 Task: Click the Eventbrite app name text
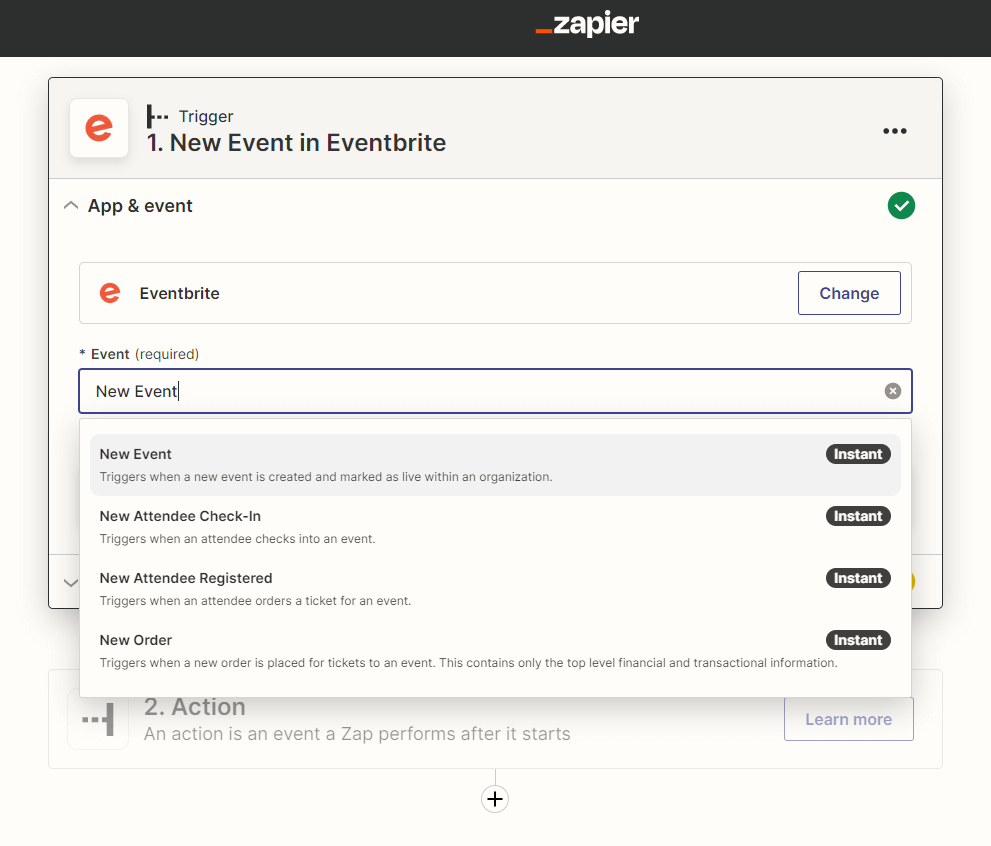(x=179, y=293)
